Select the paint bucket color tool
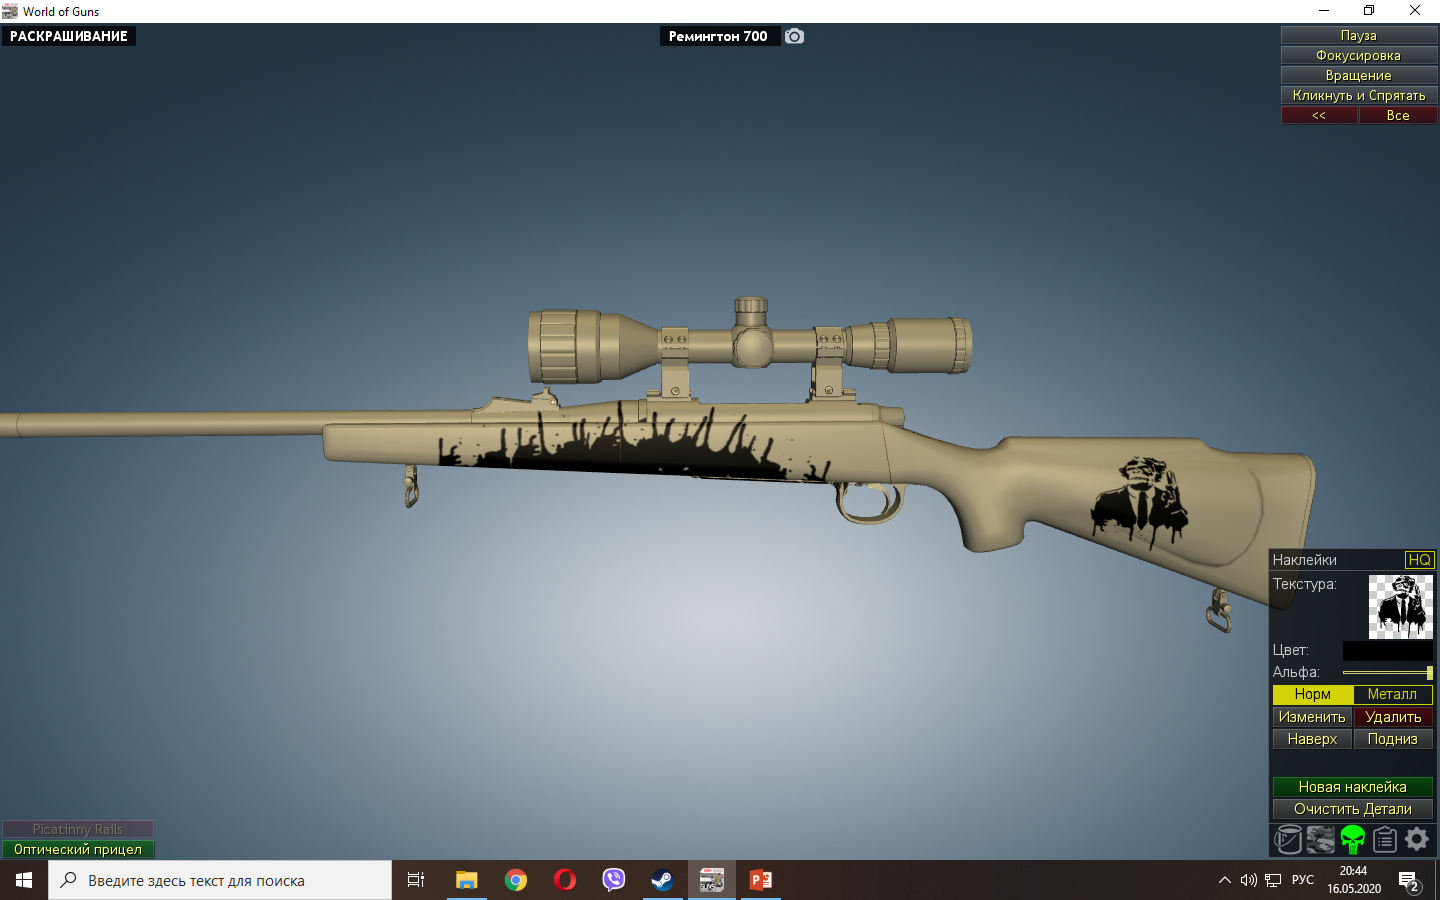 [1288, 840]
